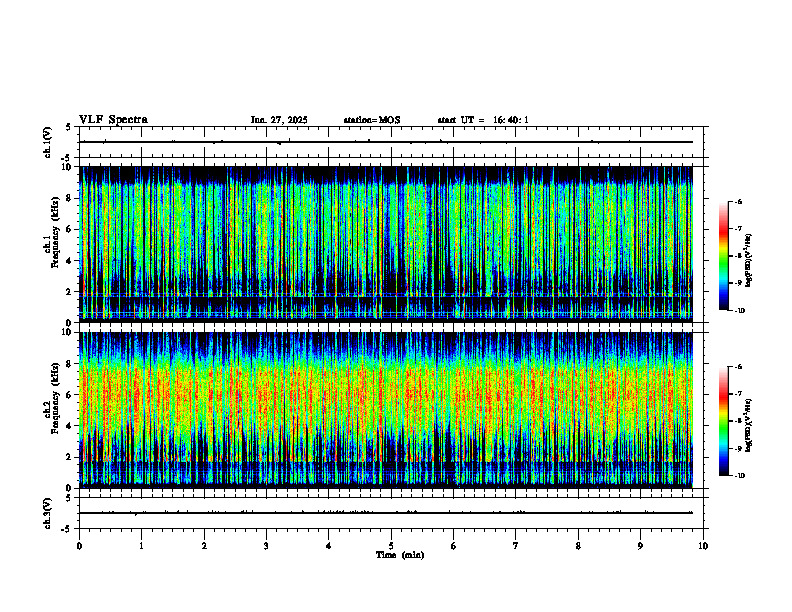The image size is (792, 612).
Task: Click the ch.2 color bar "log(PSD)" label
Action: point(749,425)
